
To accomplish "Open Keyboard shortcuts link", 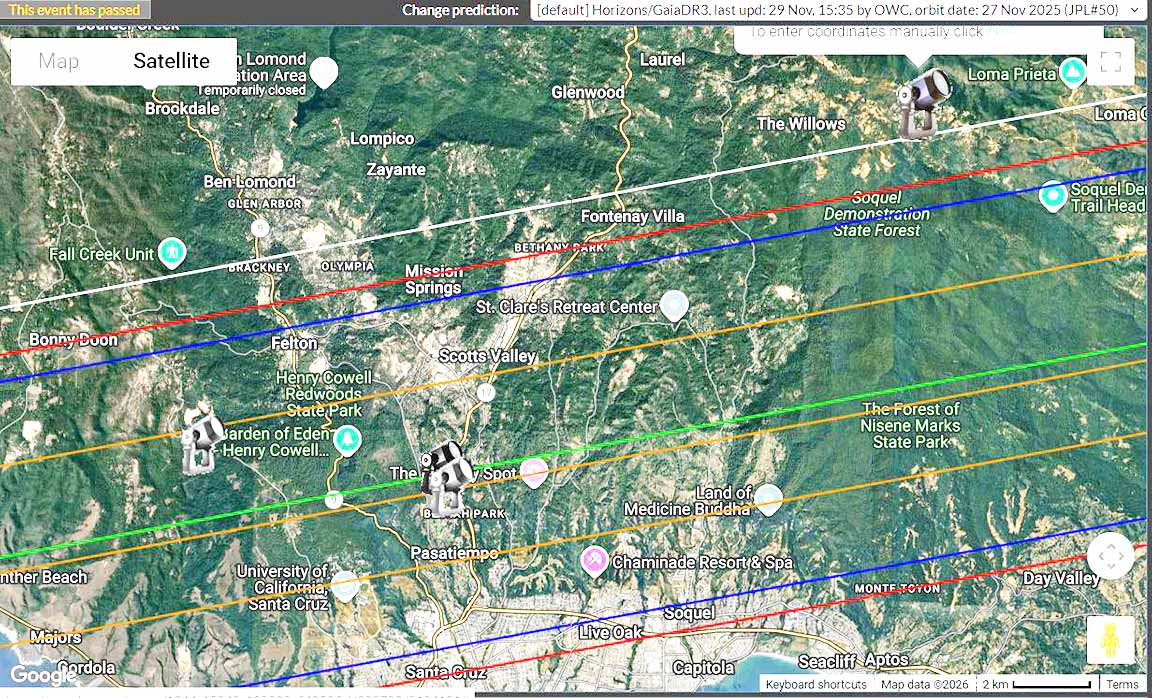I will click(816, 685).
